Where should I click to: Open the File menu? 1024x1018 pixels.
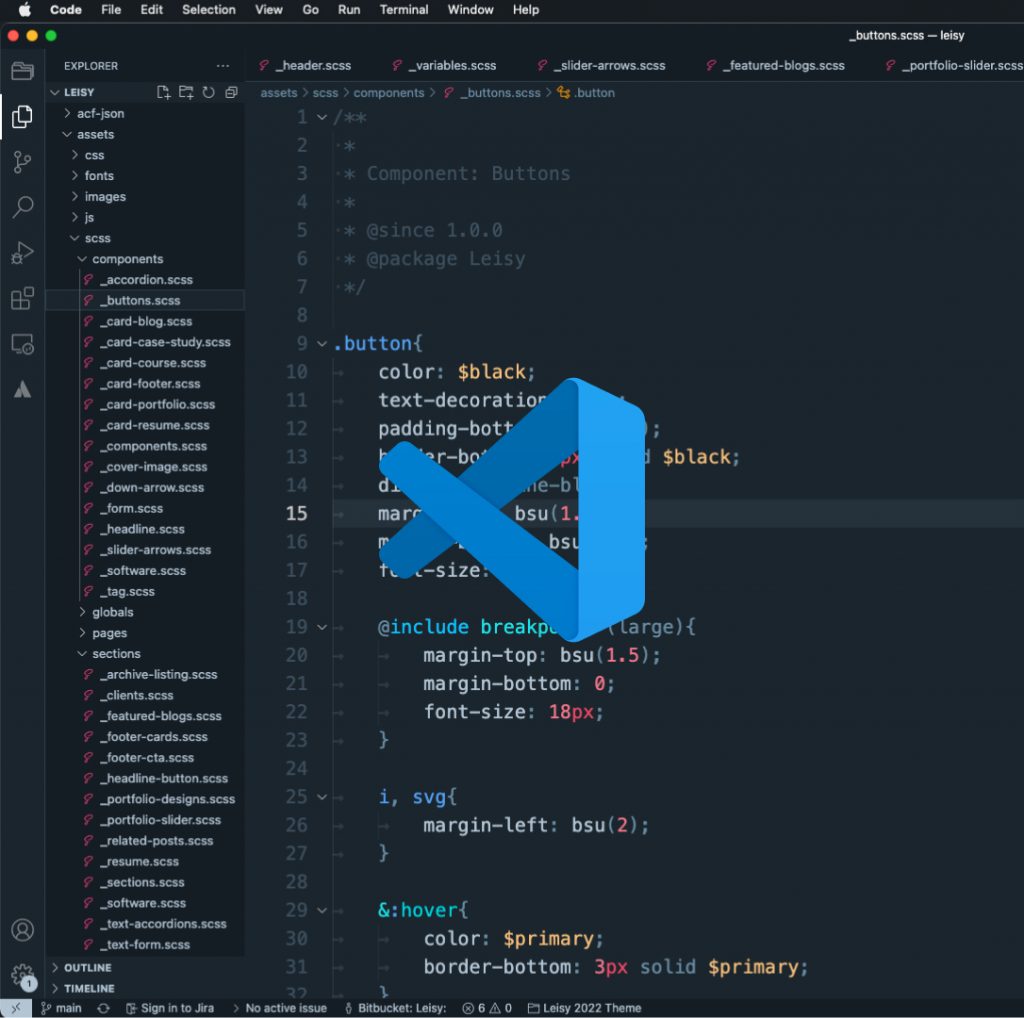[111, 10]
